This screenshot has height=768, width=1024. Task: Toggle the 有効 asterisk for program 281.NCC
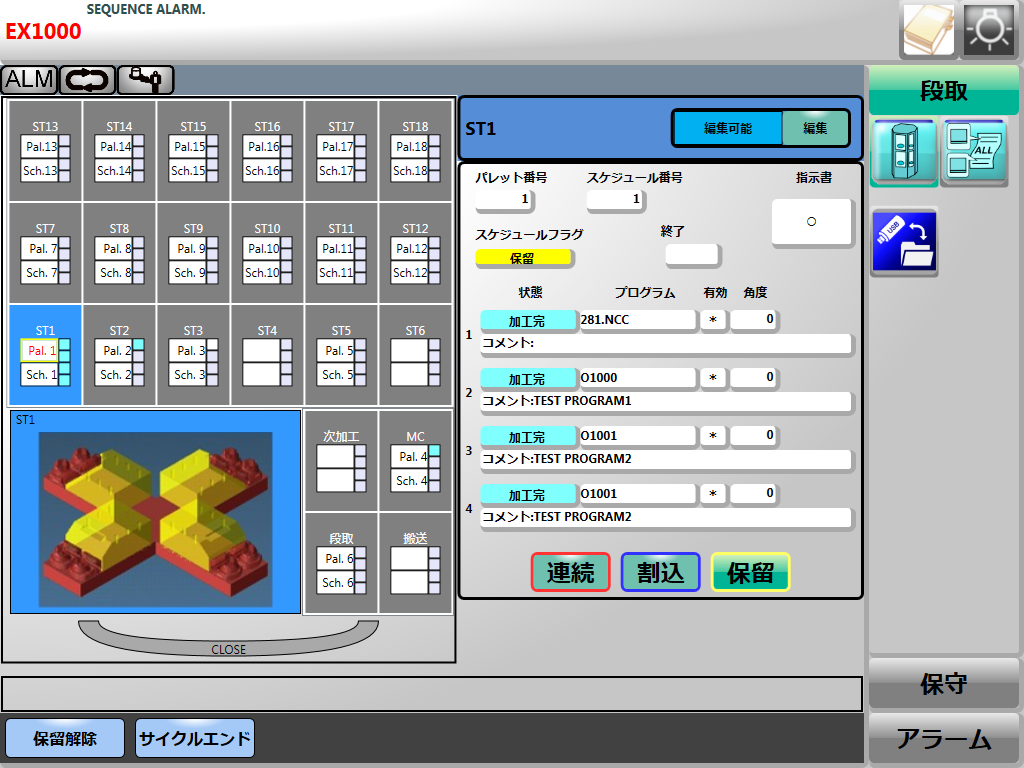pyautogui.click(x=713, y=320)
